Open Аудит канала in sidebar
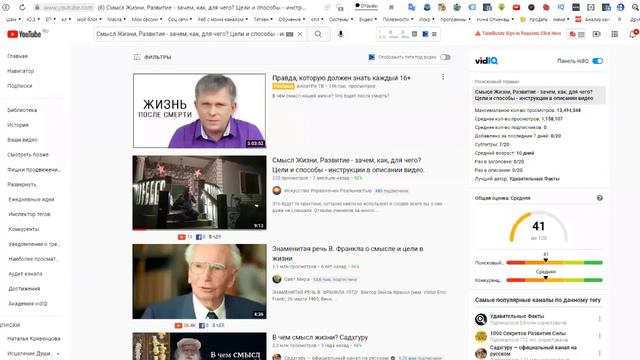Viewport: 640px width, 360px height. tap(25, 274)
